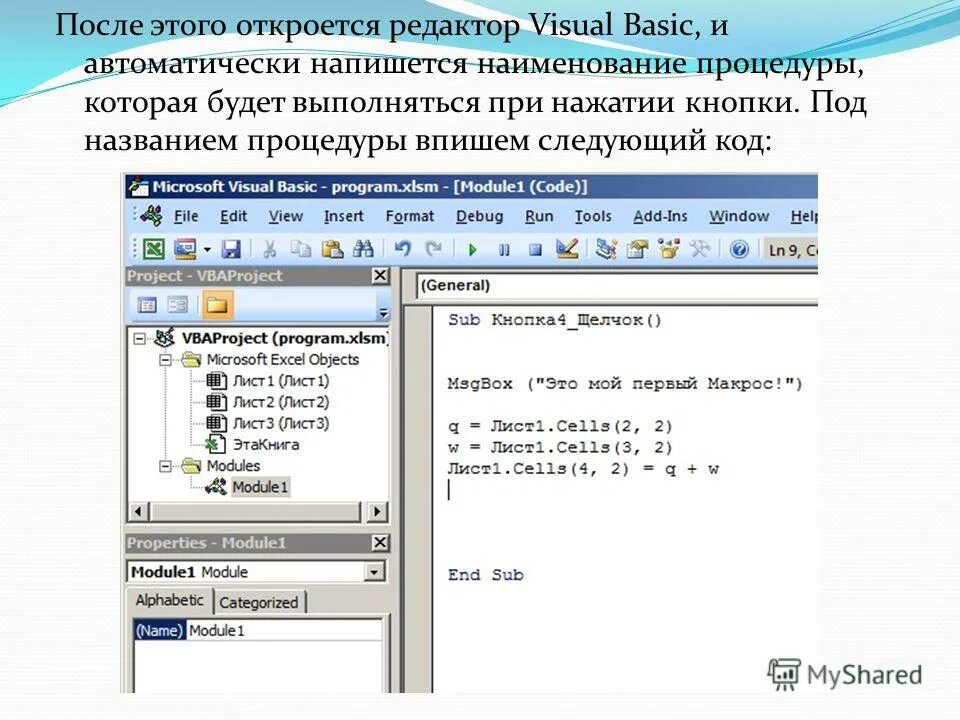The image size is (960, 720).
Task: Open the (General) object combo box
Action: point(617,285)
